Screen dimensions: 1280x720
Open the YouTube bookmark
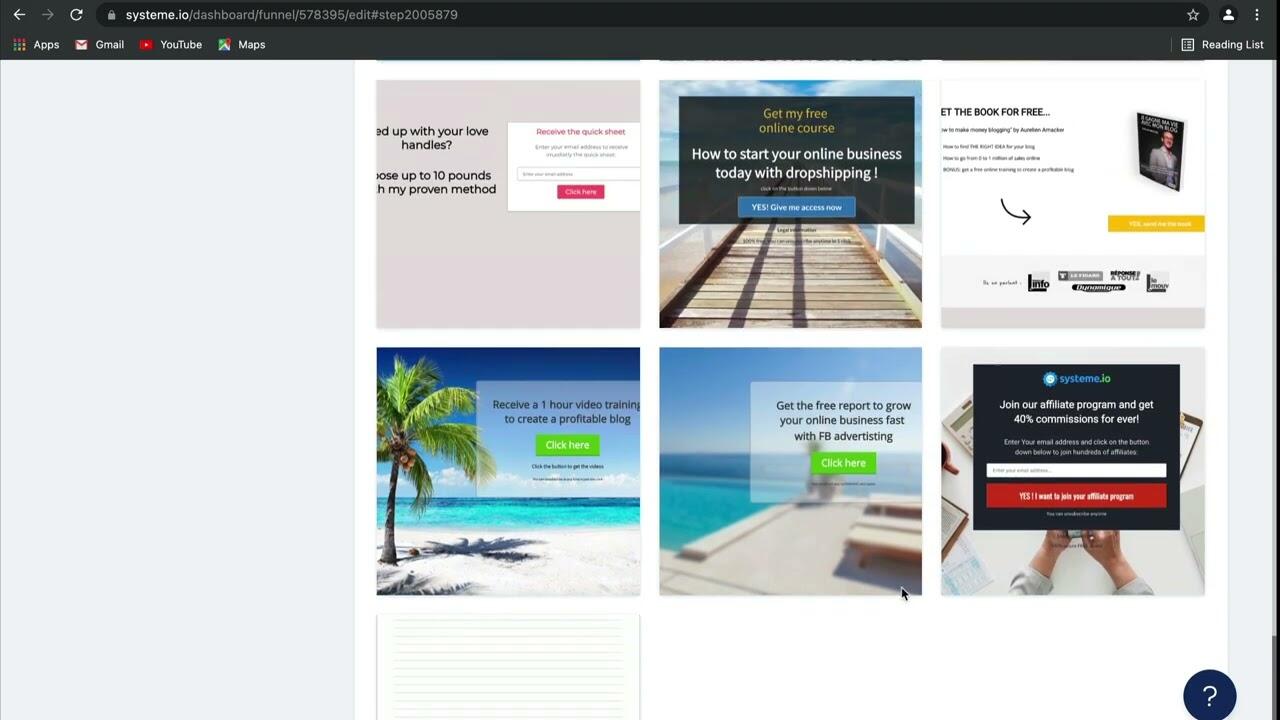coord(171,45)
